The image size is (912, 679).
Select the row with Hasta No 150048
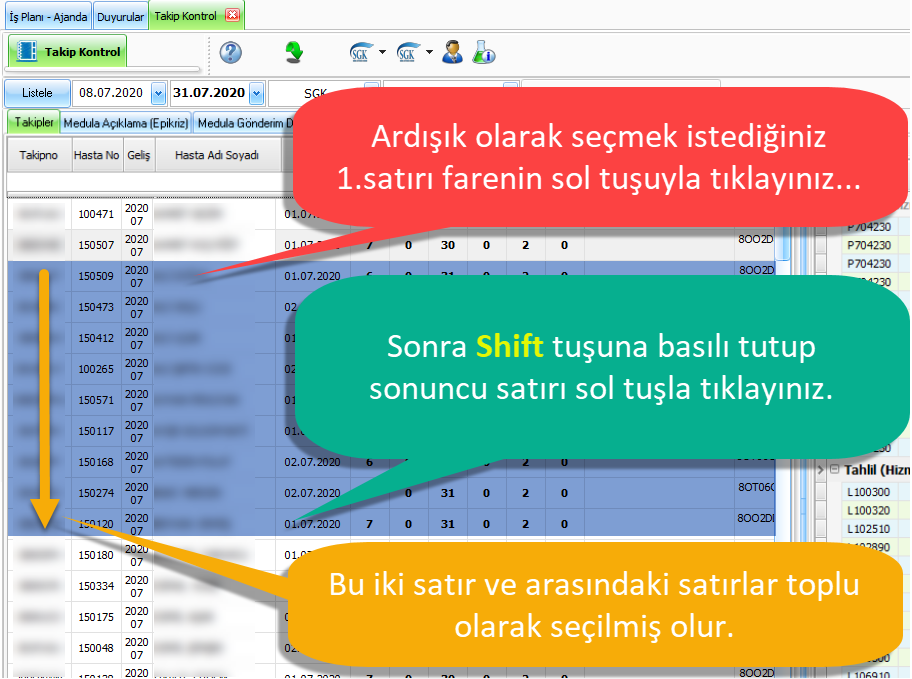(x=391, y=648)
